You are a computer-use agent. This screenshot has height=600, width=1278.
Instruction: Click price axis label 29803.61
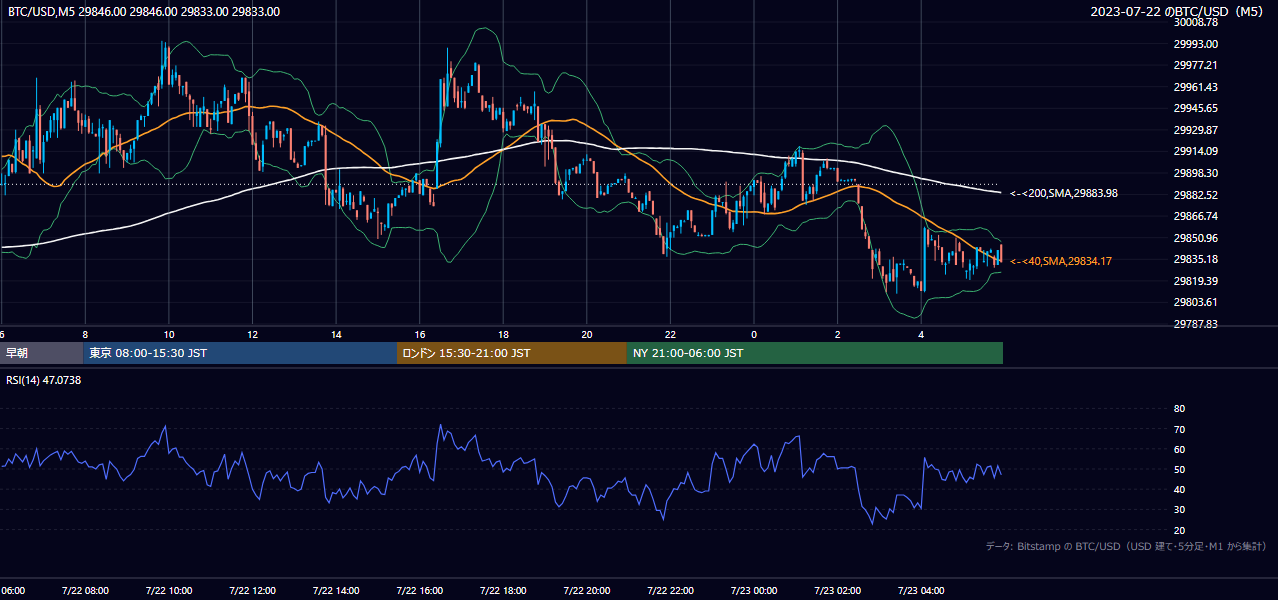pyautogui.click(x=1195, y=302)
